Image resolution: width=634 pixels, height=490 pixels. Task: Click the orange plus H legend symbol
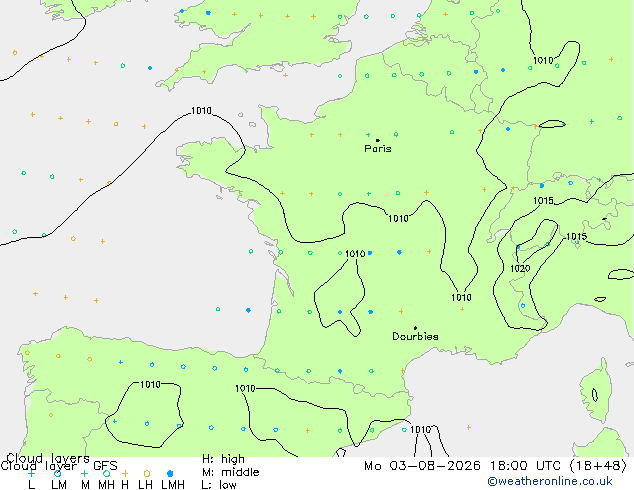(125, 473)
